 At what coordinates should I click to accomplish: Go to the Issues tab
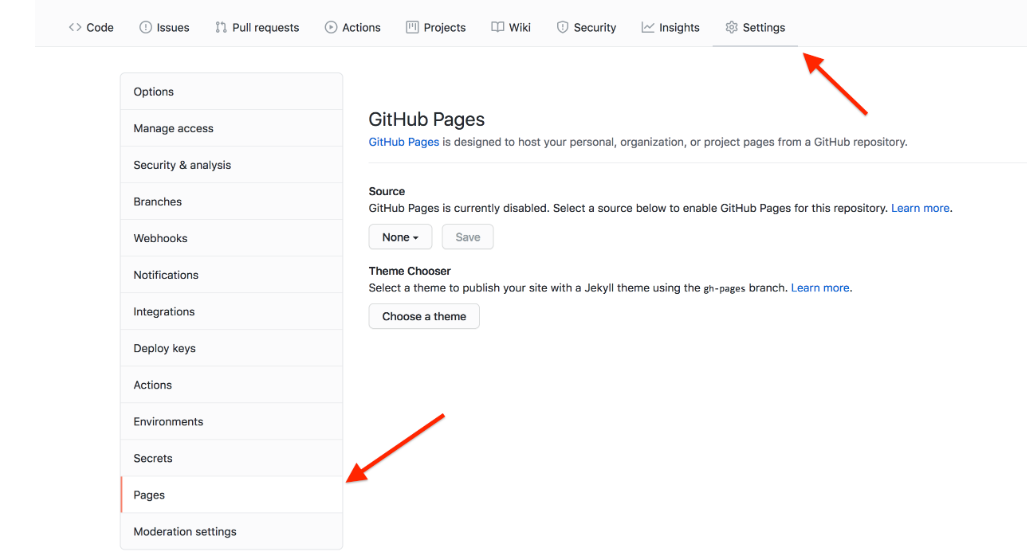coord(164,28)
